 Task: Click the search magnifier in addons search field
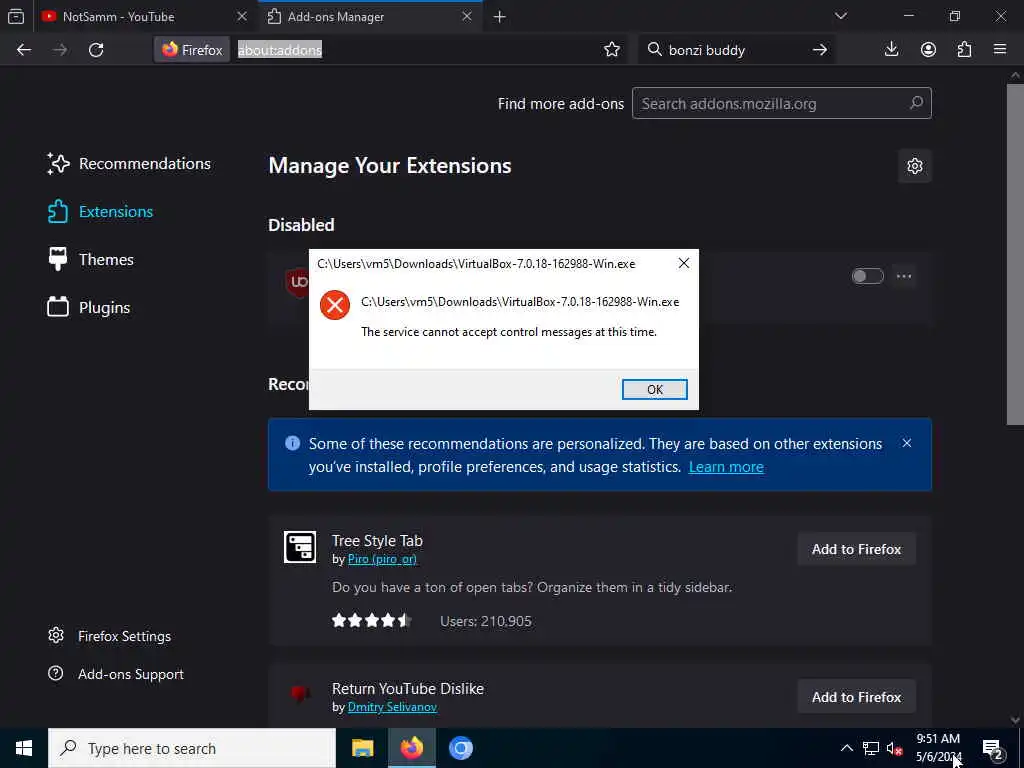point(916,103)
